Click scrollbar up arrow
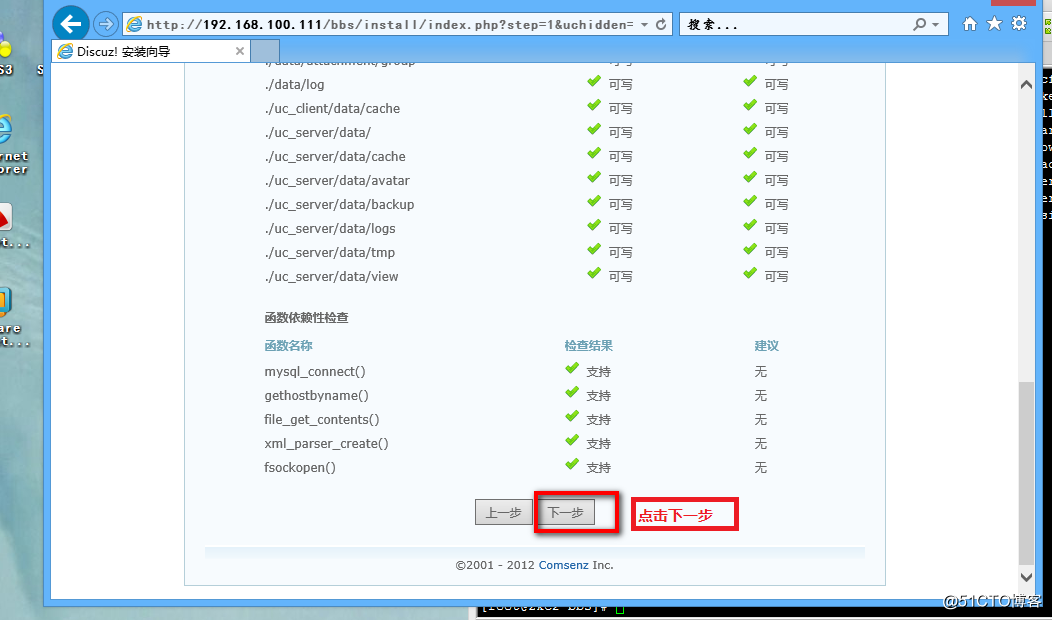 [1026, 85]
